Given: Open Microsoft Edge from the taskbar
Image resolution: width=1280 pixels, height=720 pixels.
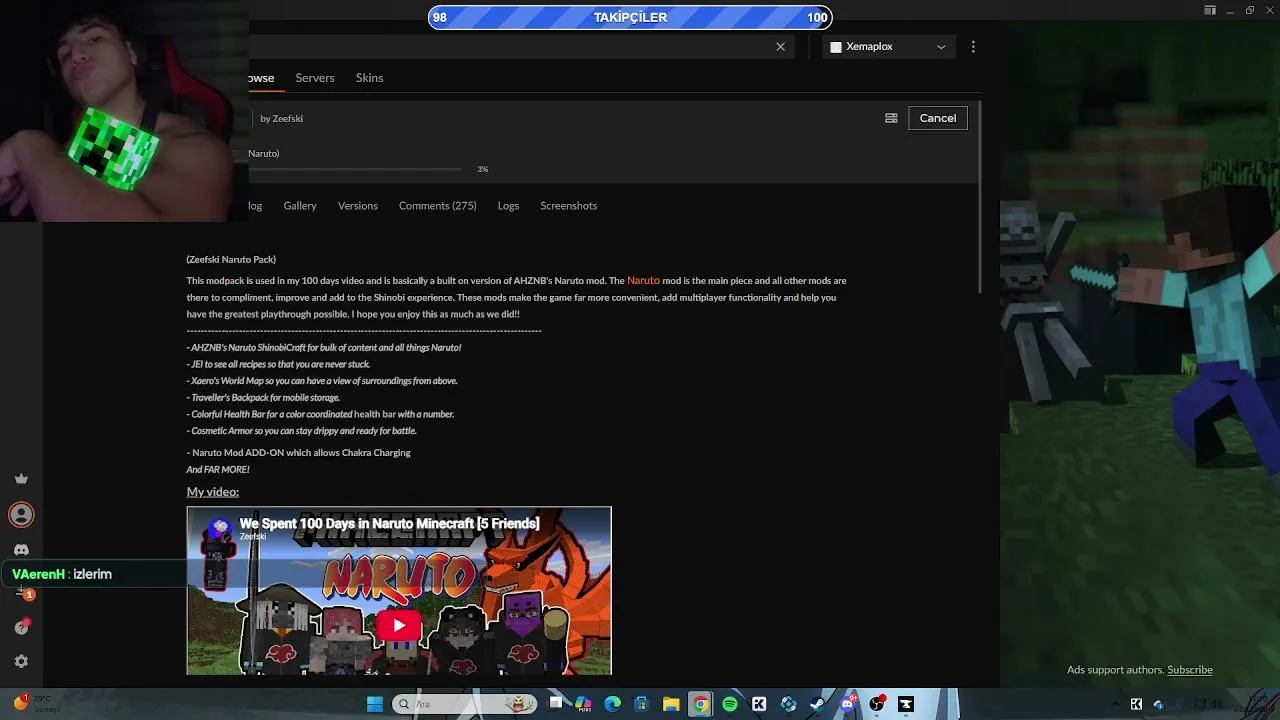Looking at the screenshot, I should point(612,704).
